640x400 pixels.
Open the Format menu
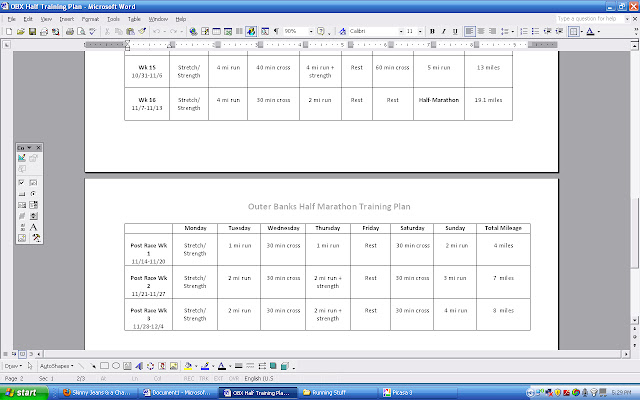90,19
